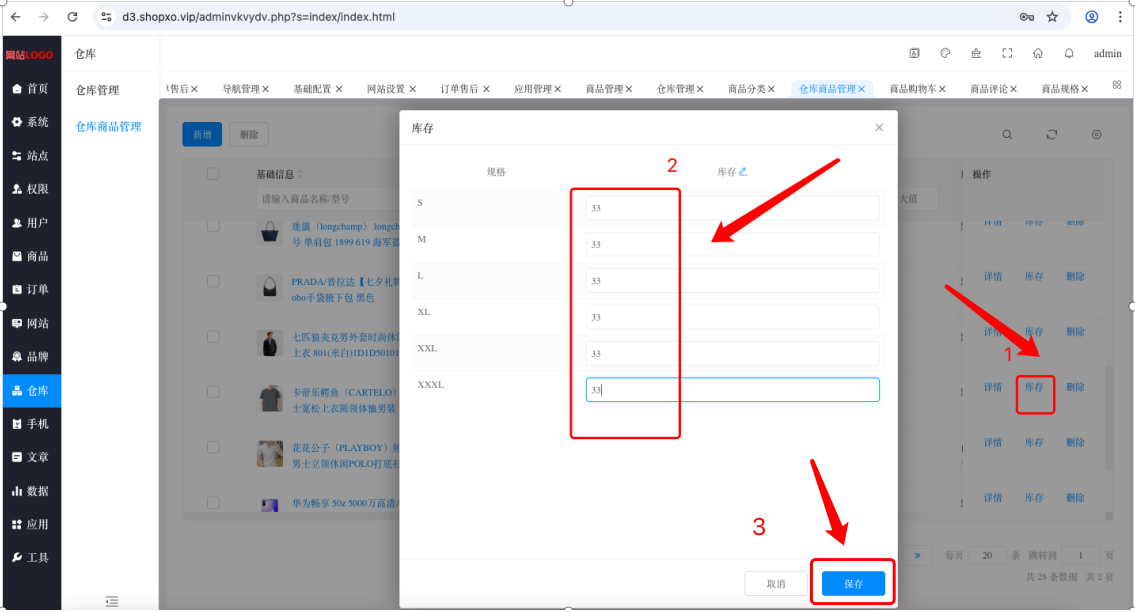This screenshot has width=1135, height=612.
Task: Open the theme palette icon in header
Action: tap(945, 53)
